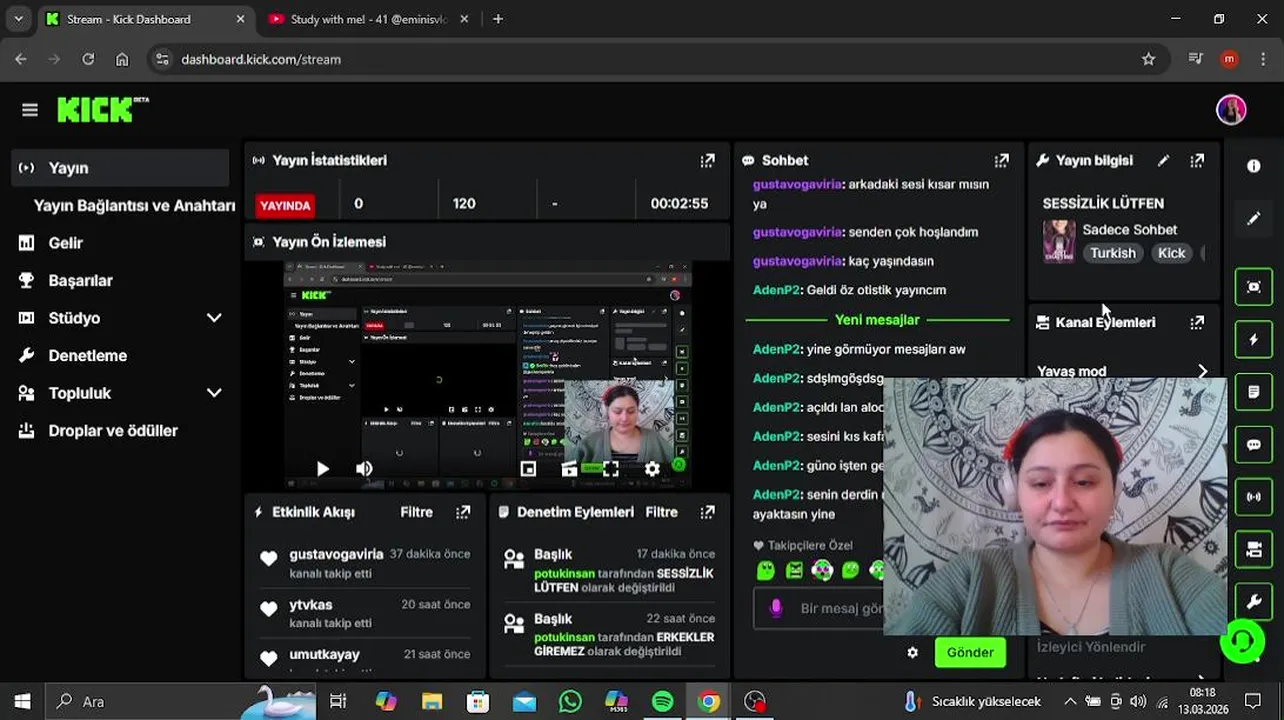Click the info icon in right rail
The height and width of the screenshot is (720, 1284).
click(x=1253, y=166)
